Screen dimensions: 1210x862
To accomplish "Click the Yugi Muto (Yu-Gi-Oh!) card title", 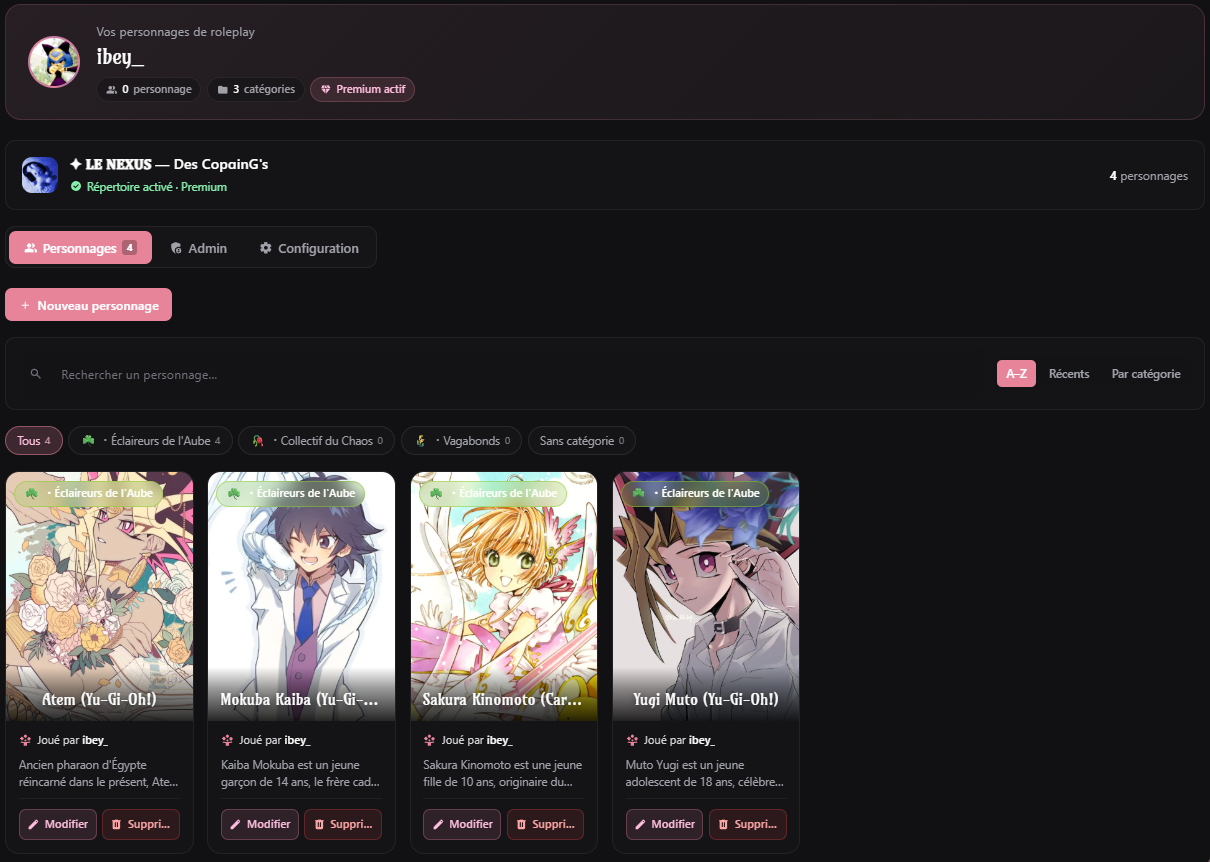I will [x=706, y=699].
